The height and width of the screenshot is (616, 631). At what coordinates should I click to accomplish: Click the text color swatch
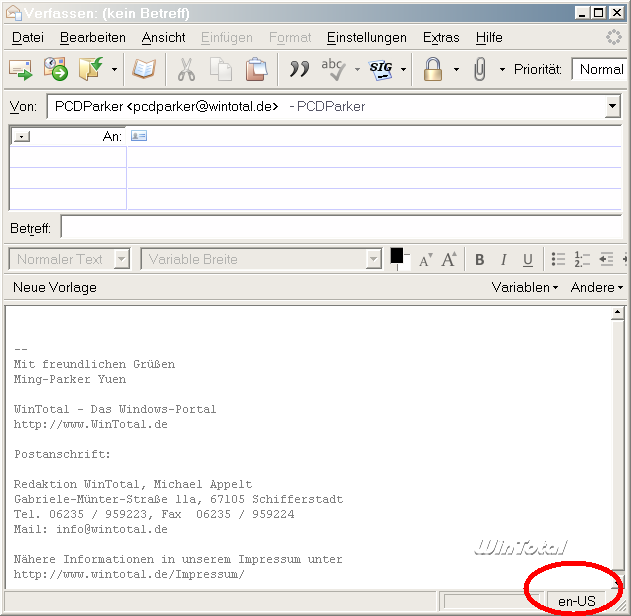click(x=397, y=256)
